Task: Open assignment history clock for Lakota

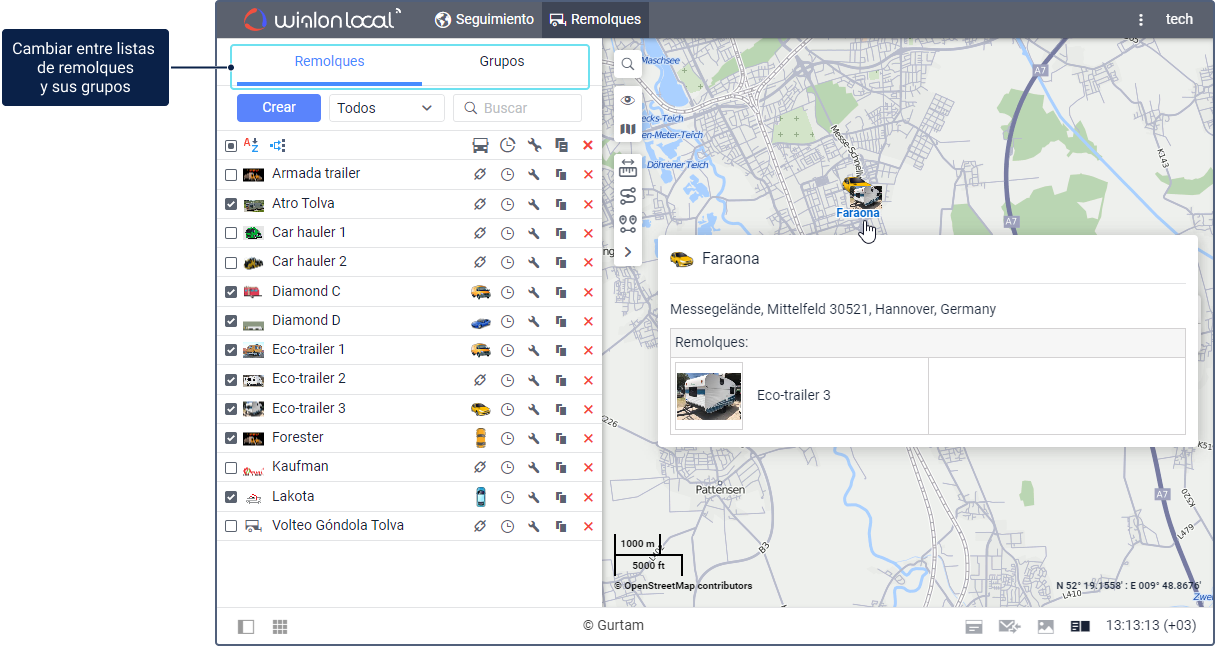Action: coord(507,497)
